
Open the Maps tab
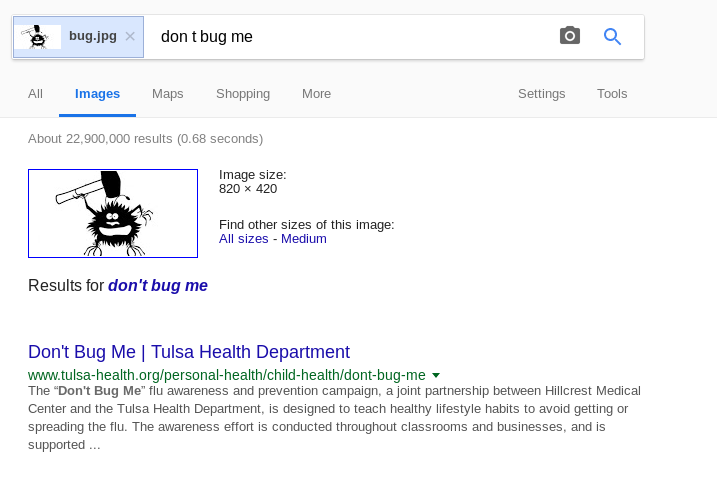click(167, 94)
